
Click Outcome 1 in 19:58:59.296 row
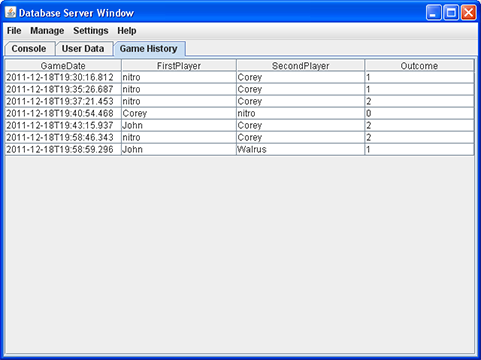419,149
